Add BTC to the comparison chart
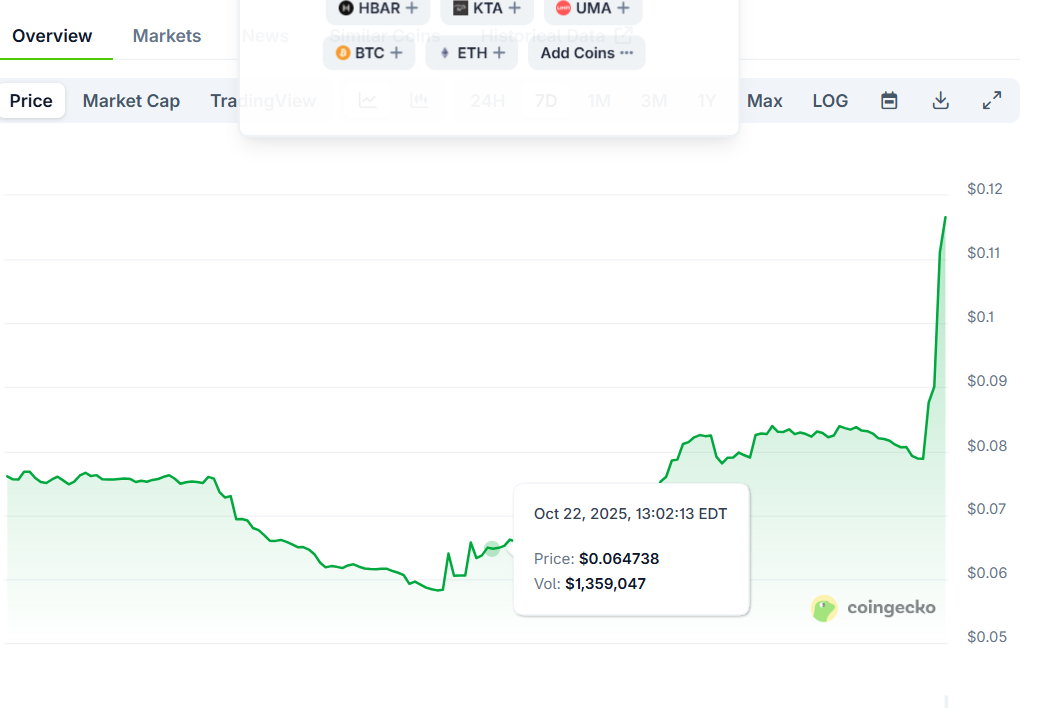The height and width of the screenshot is (708, 1058). (x=368, y=53)
